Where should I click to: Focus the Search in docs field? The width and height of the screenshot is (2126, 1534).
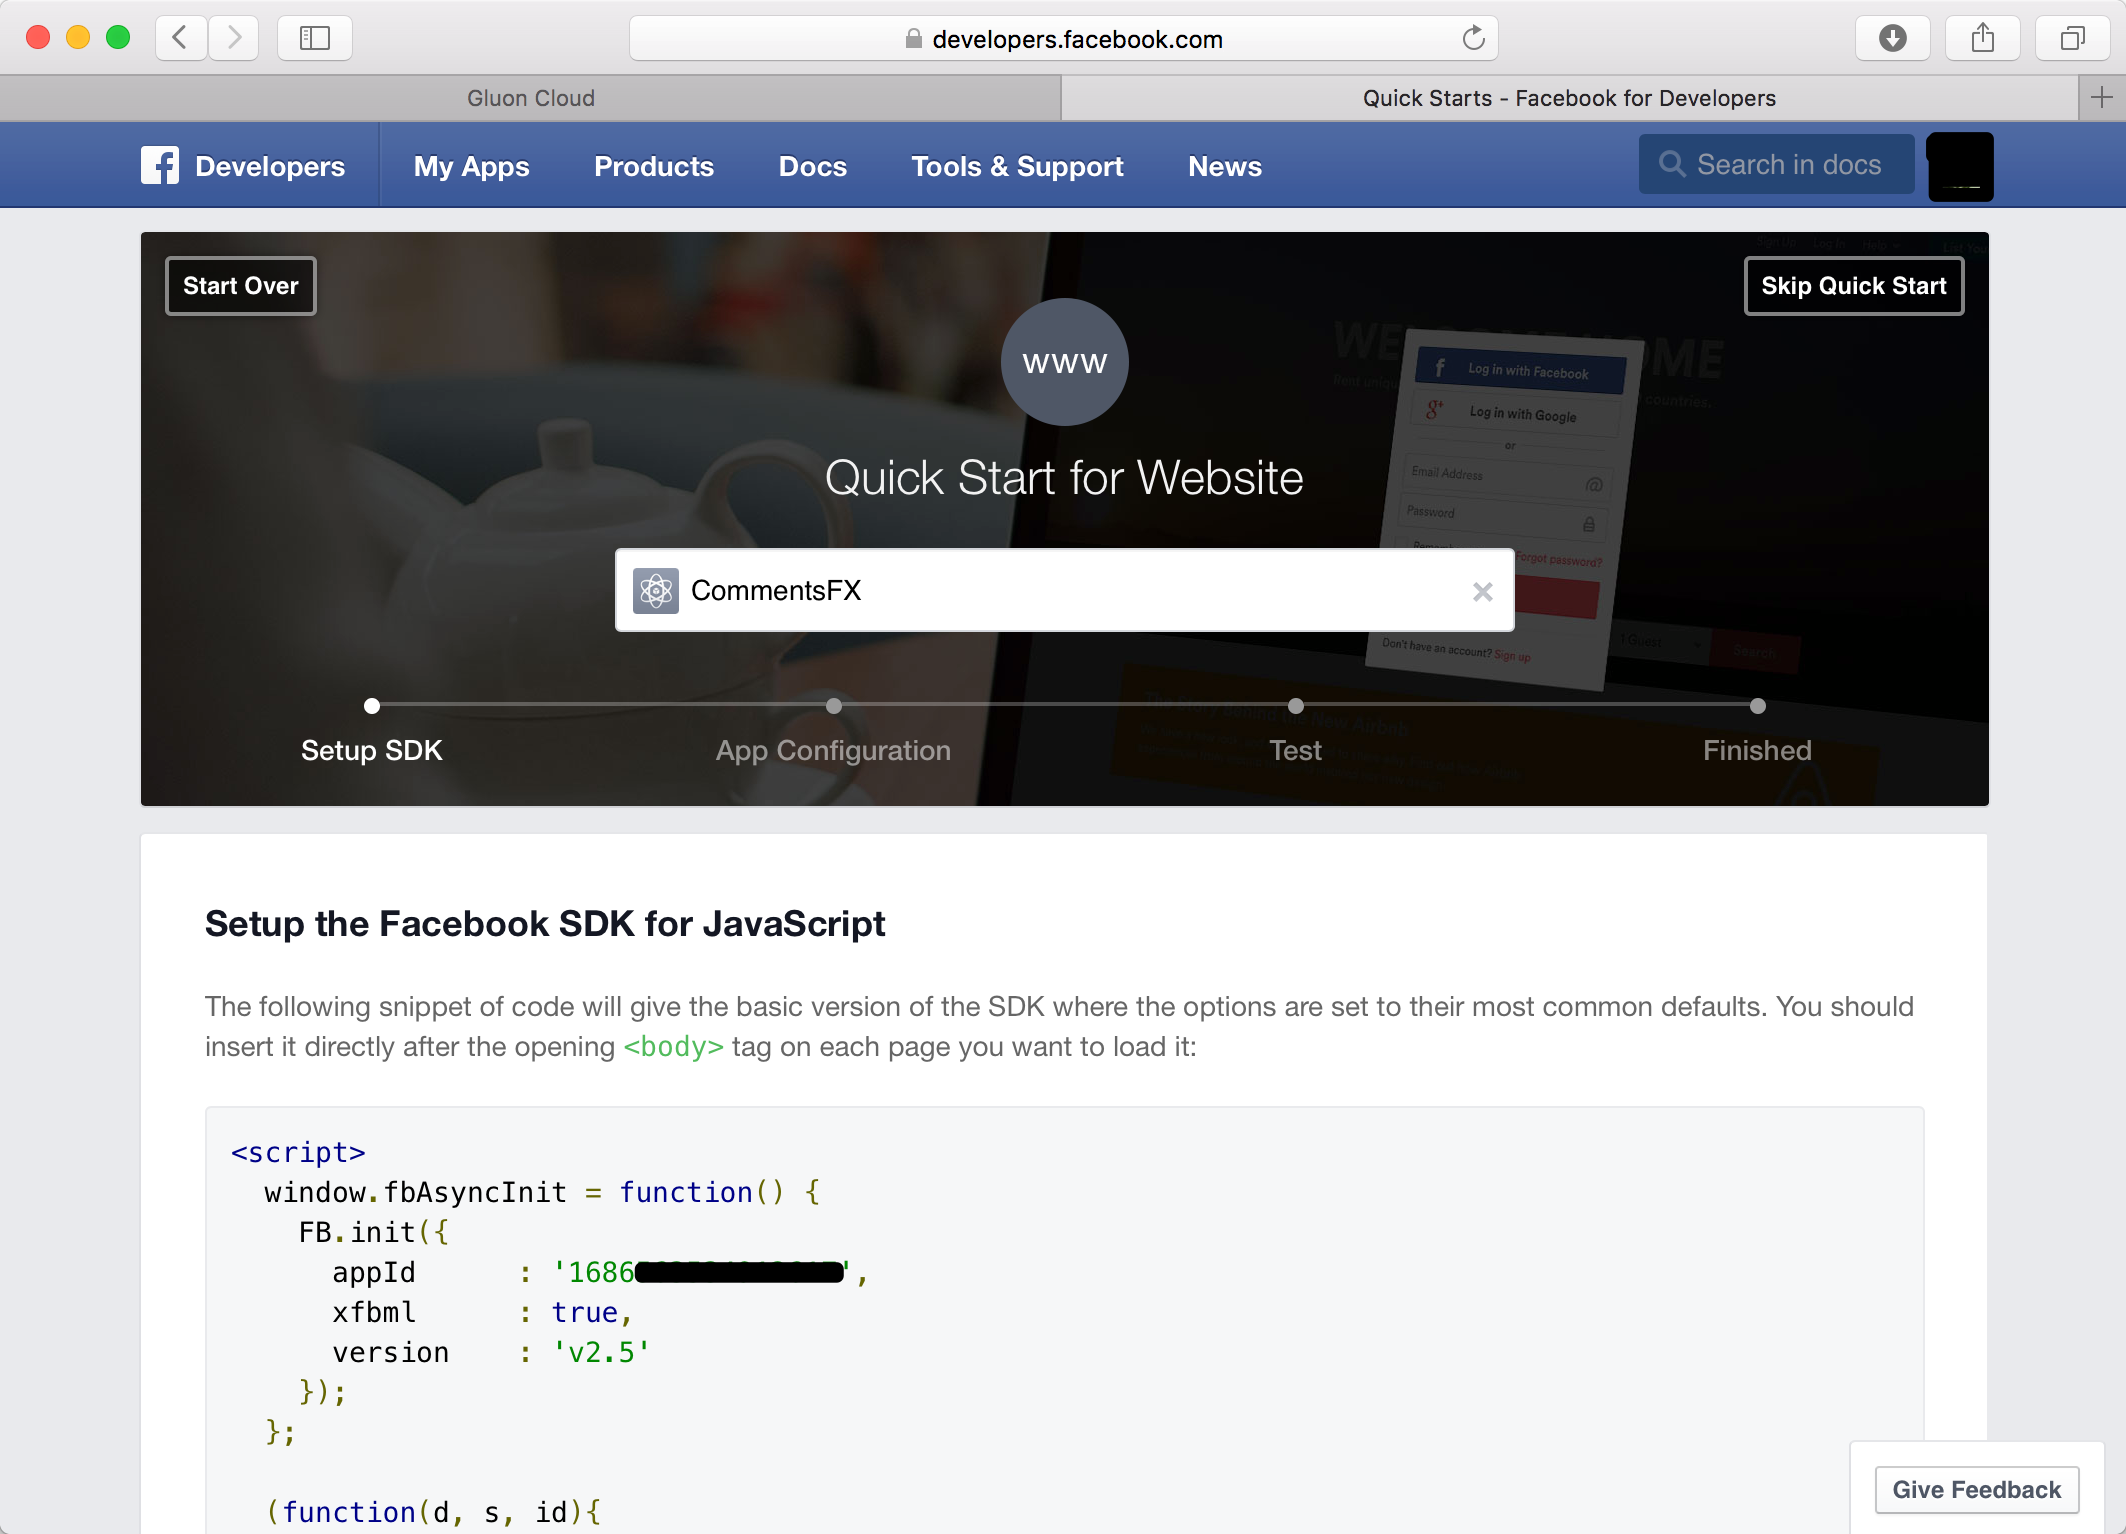click(1777, 164)
